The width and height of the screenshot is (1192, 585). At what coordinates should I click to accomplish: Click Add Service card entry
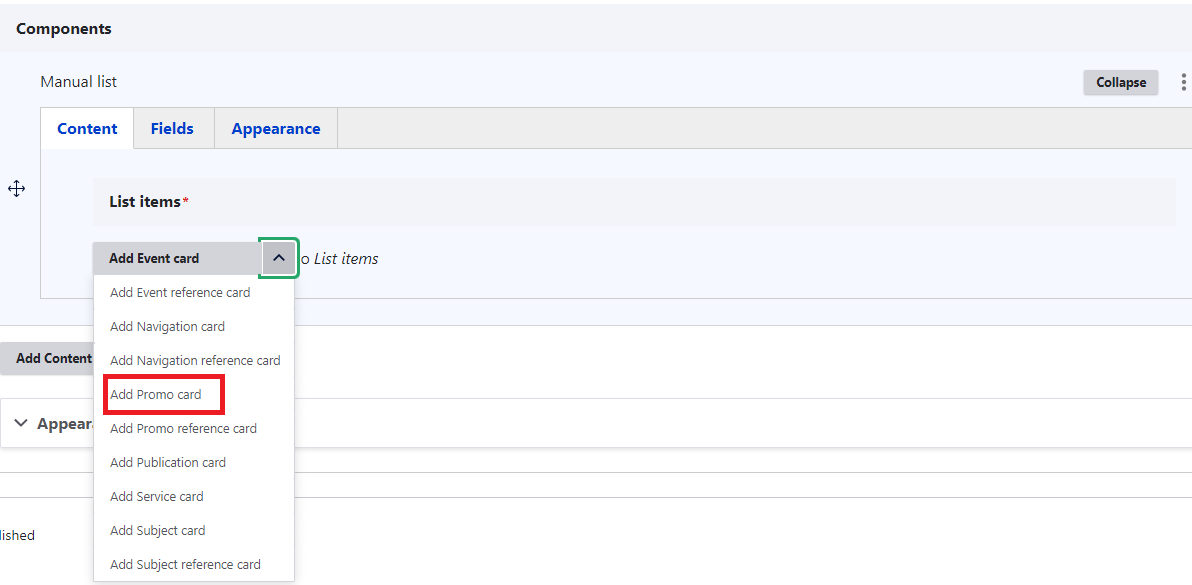click(157, 497)
